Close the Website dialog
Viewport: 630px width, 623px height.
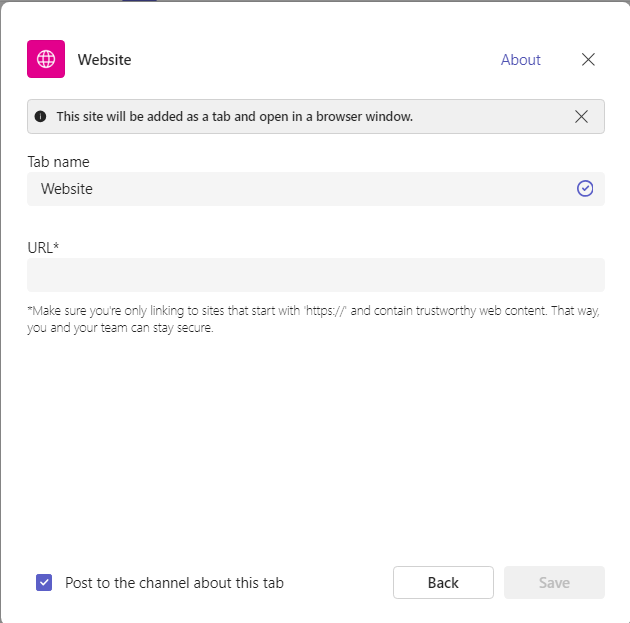pos(588,59)
